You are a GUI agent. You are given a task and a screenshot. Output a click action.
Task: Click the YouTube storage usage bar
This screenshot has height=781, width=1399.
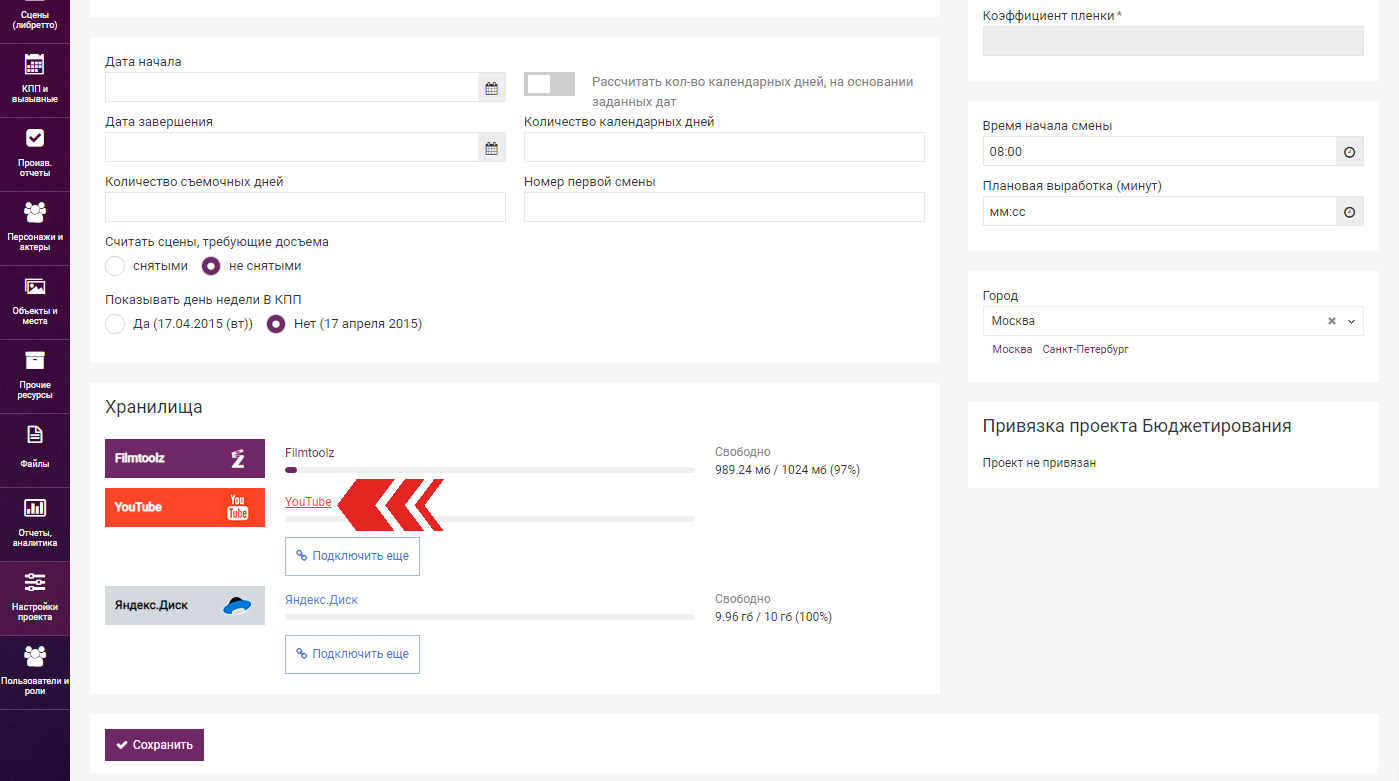pyautogui.click(x=489, y=519)
